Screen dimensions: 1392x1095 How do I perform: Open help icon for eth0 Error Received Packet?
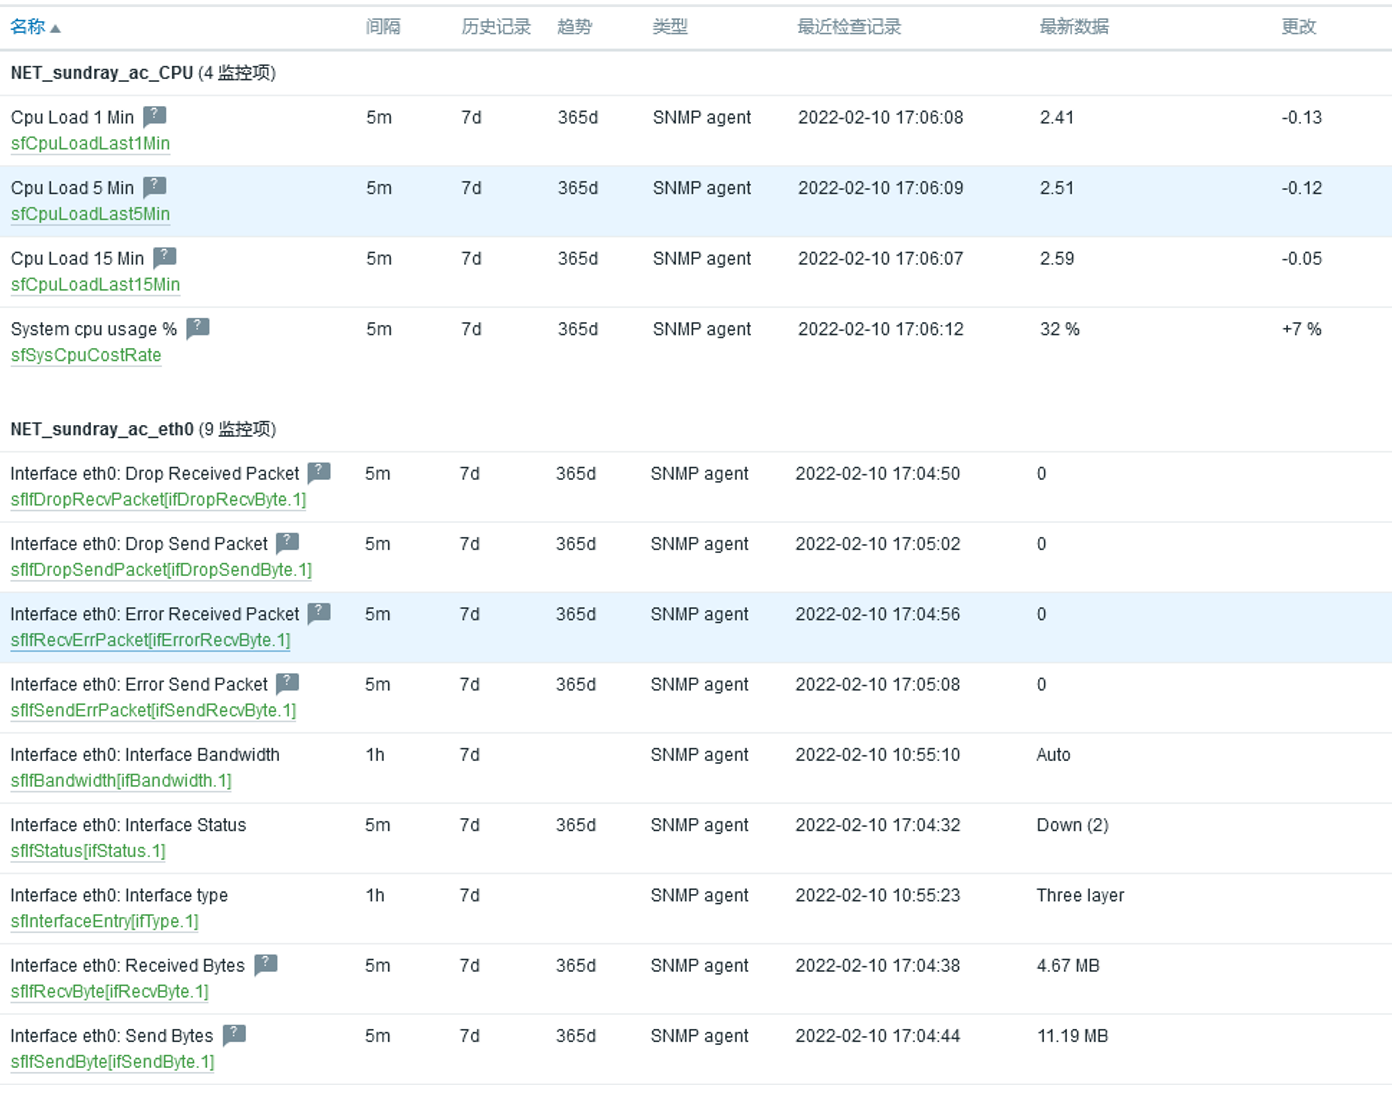(319, 613)
